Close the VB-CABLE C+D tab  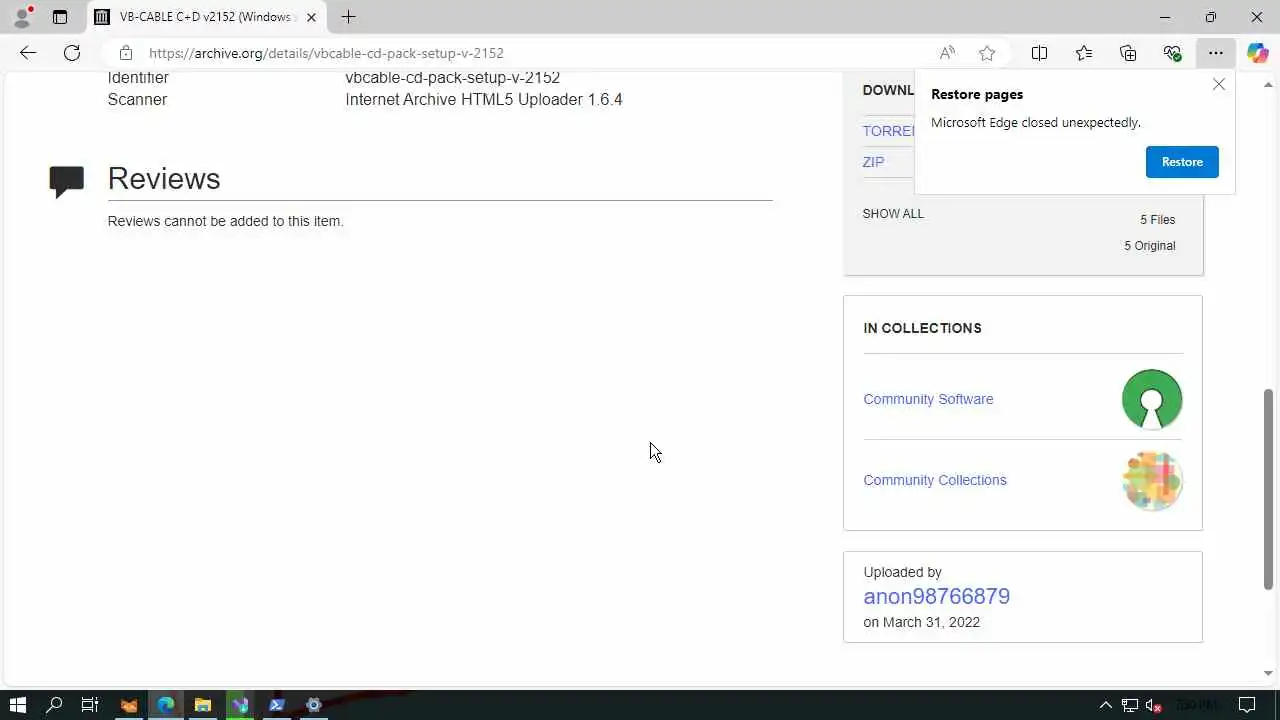311,17
